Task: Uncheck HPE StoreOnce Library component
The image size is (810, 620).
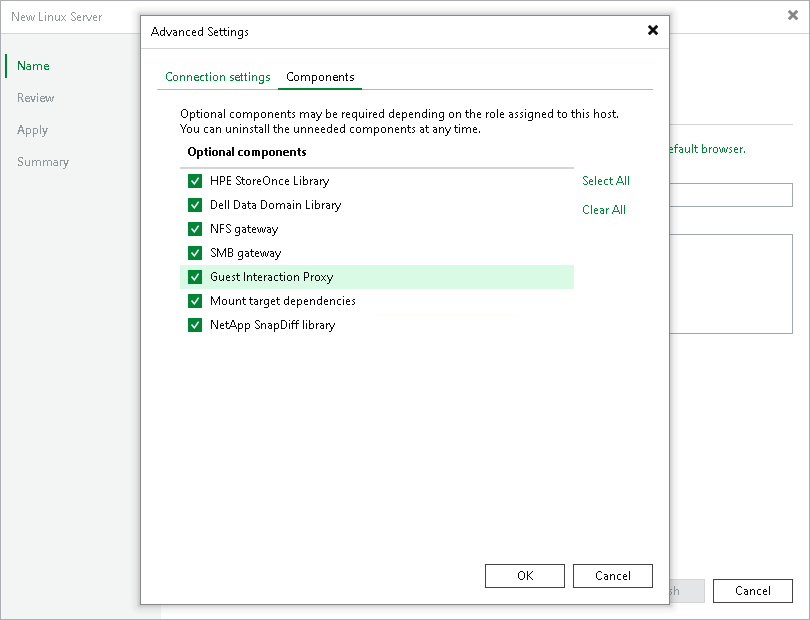Action: [195, 181]
